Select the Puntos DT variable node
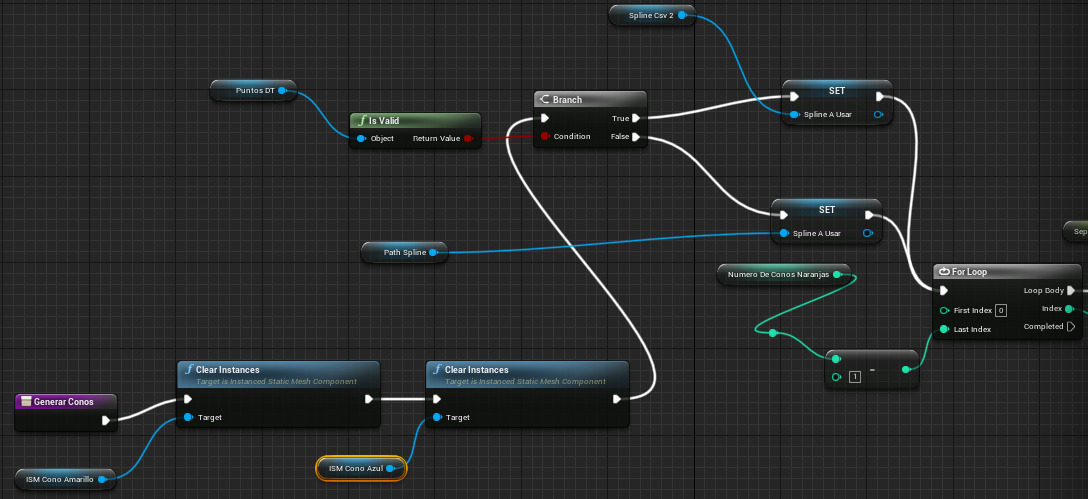 point(248,91)
